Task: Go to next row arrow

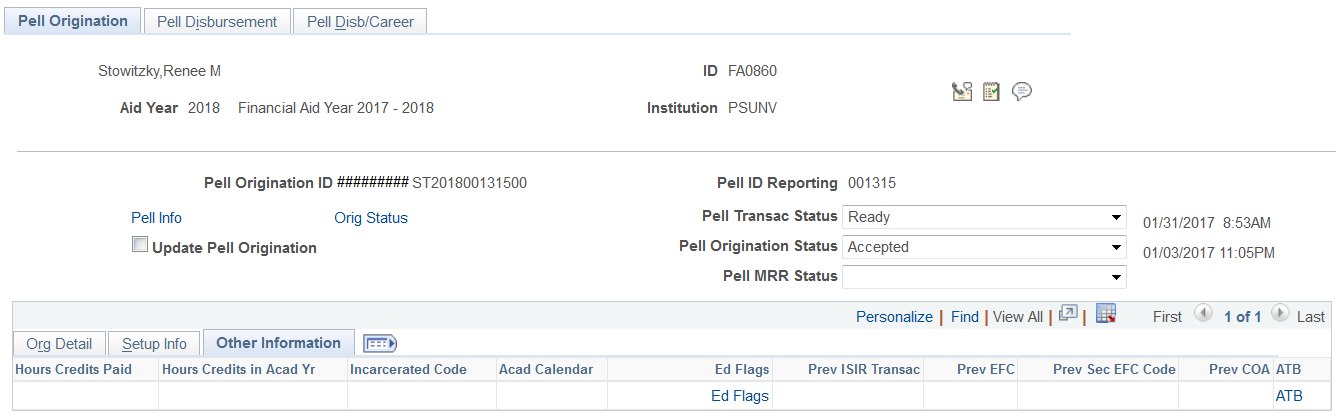Action: 1280,314
